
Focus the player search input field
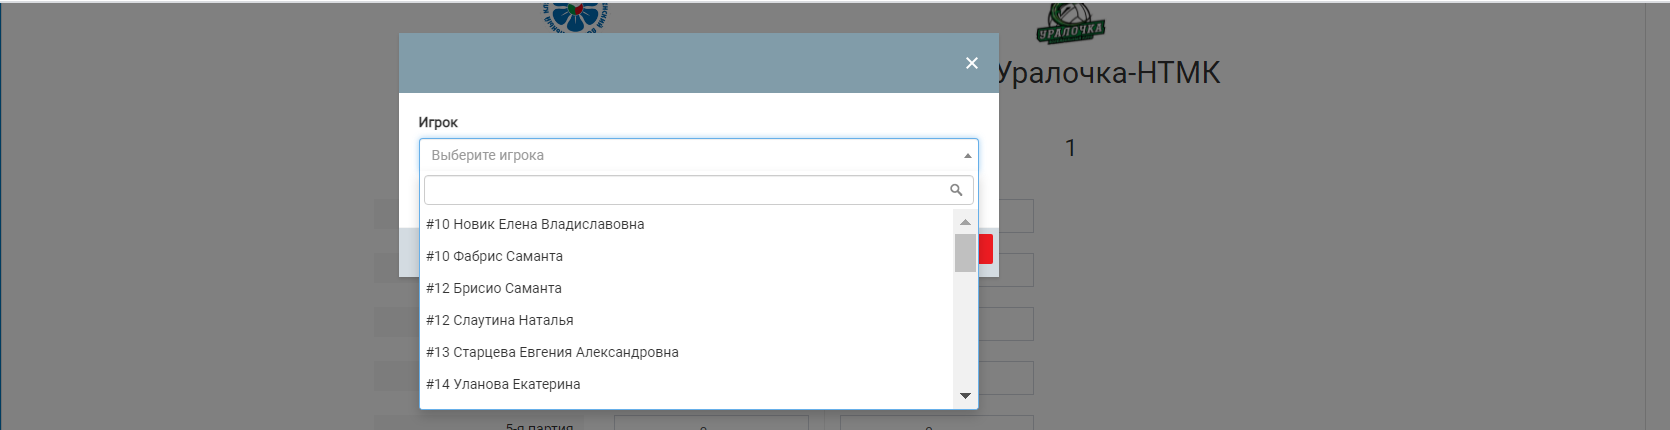[x=685, y=190]
